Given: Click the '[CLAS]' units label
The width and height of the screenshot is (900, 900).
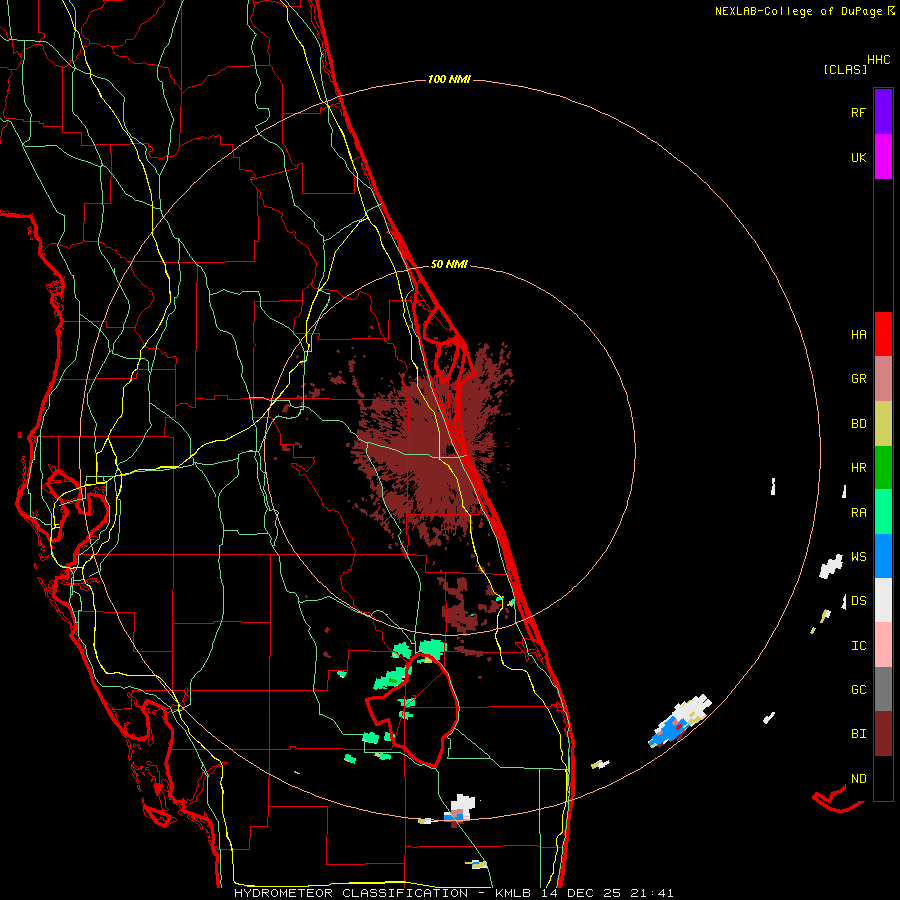Looking at the screenshot, I should point(845,69).
